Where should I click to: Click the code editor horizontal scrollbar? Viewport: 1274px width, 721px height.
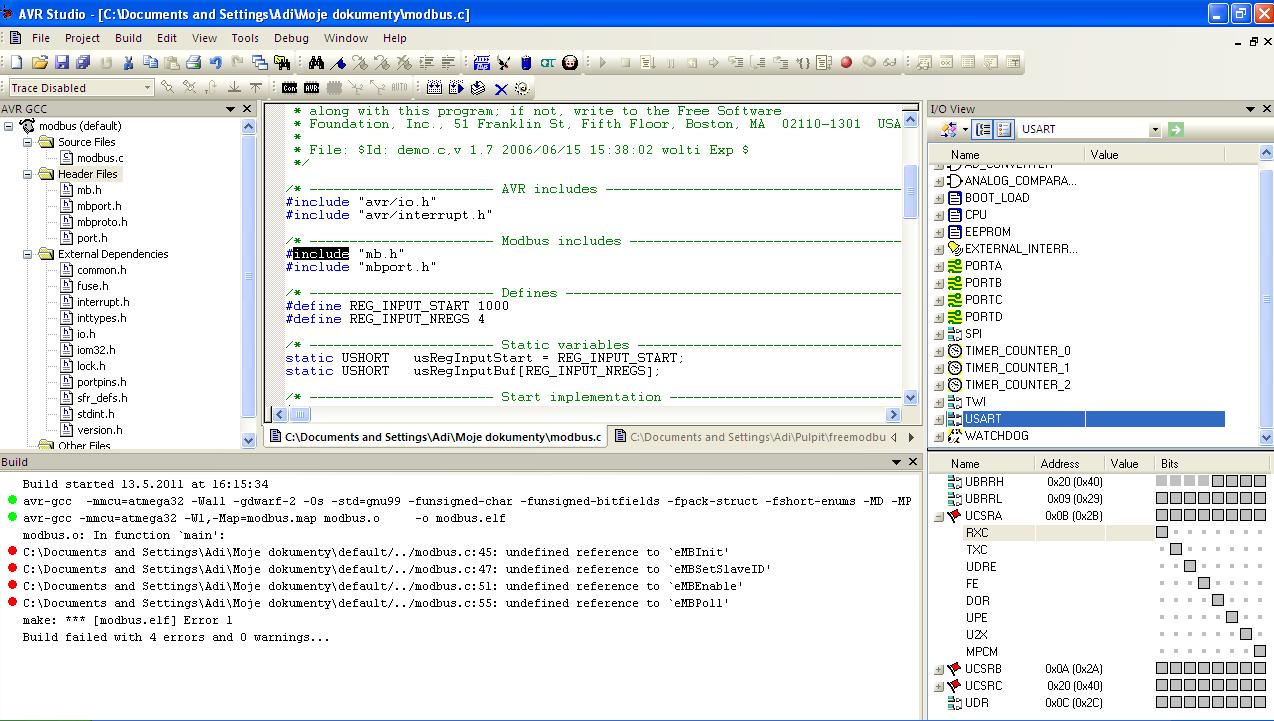[590, 414]
